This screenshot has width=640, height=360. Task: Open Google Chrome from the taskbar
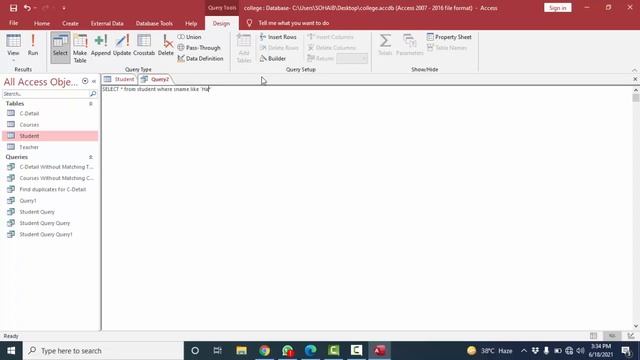click(x=264, y=351)
